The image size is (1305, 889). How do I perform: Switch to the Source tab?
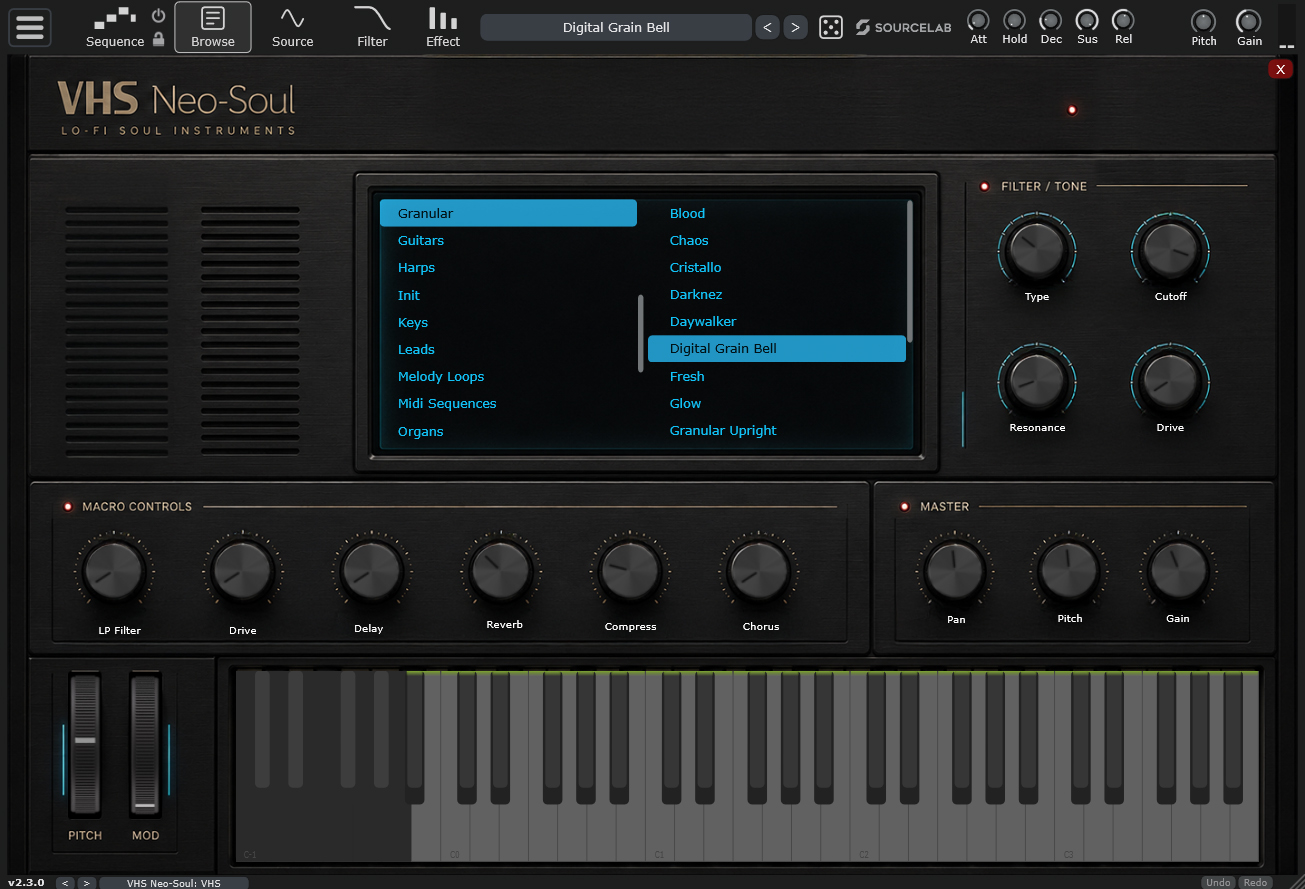pos(292,27)
